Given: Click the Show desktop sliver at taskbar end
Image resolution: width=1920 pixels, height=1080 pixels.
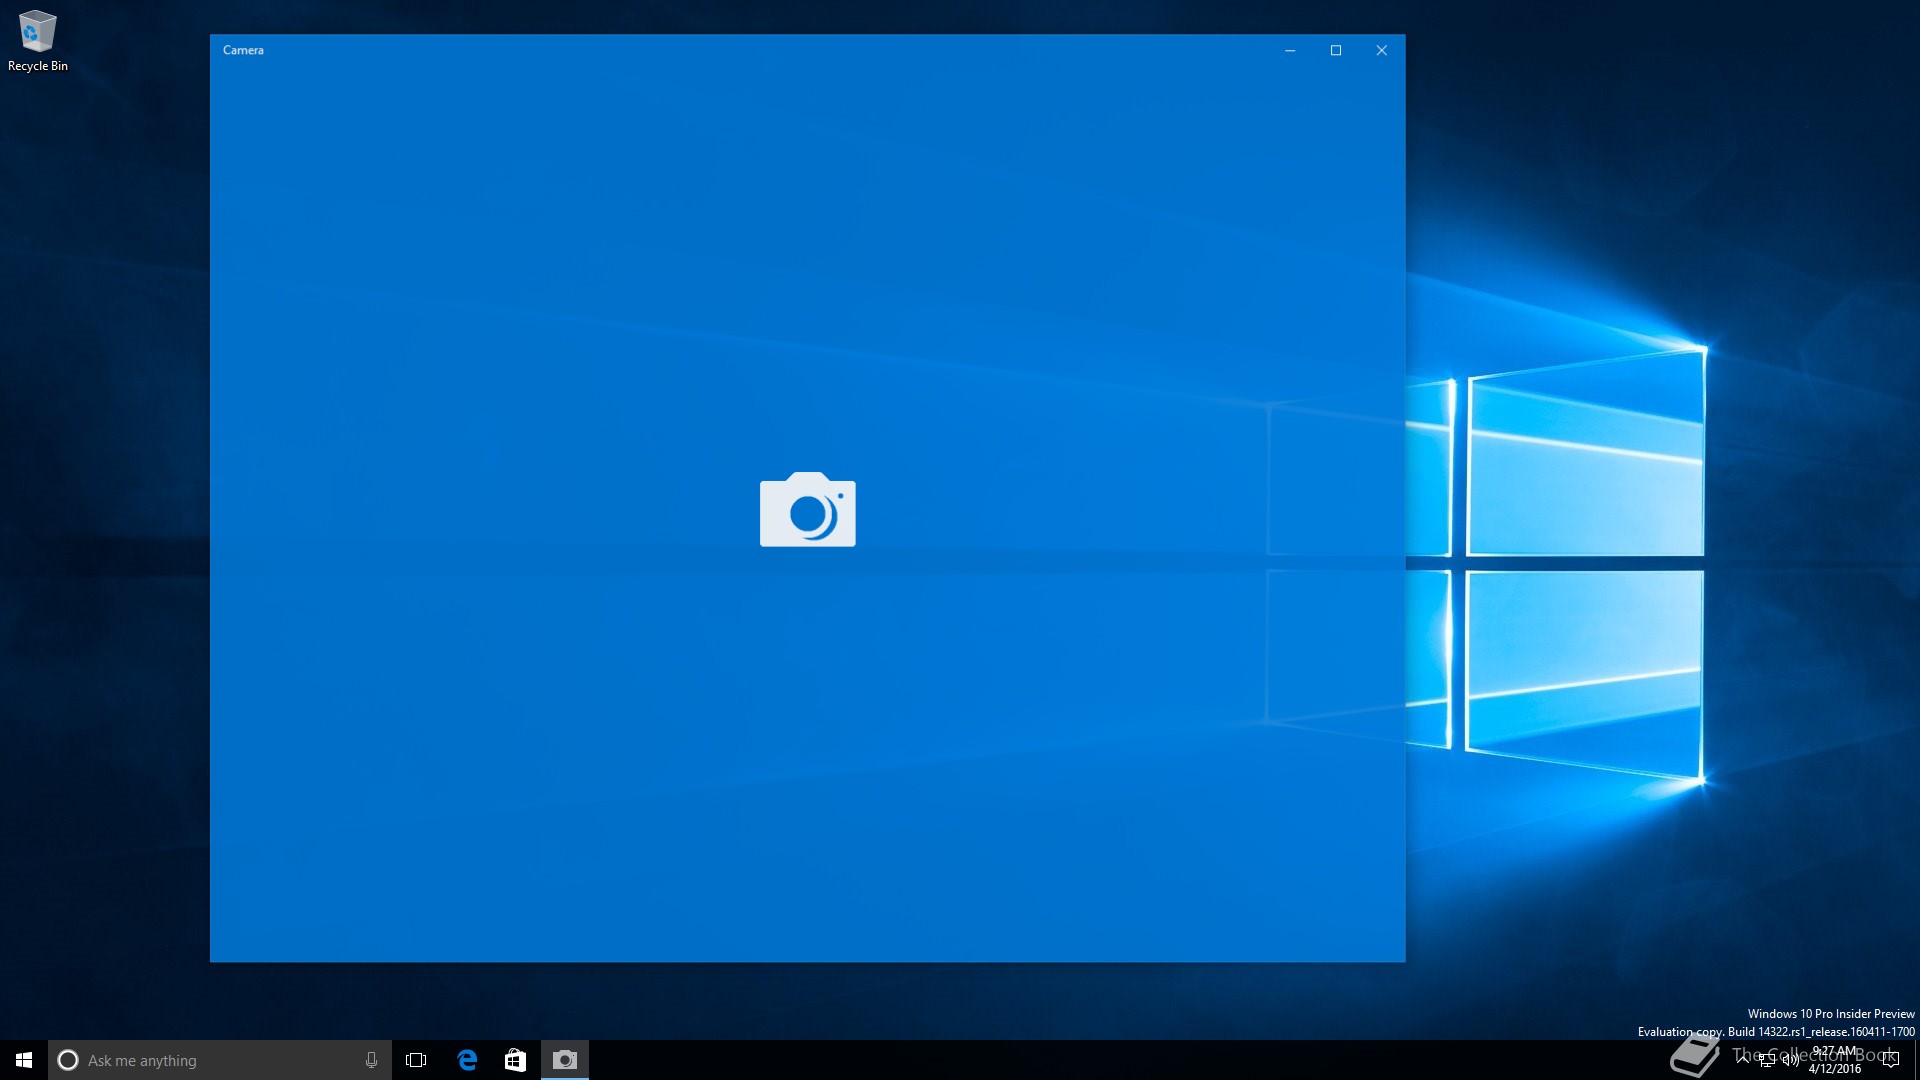Looking at the screenshot, I should pos(1917,1060).
